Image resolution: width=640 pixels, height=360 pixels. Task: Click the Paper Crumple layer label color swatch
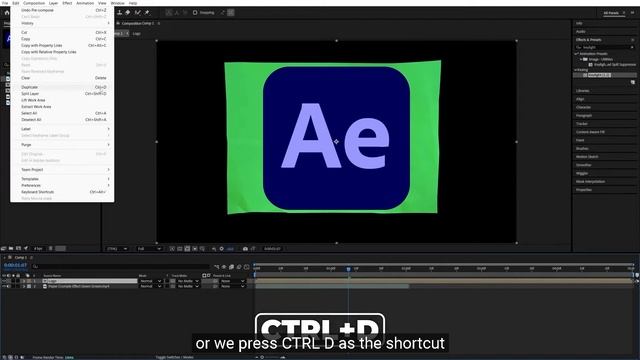coord(29,287)
